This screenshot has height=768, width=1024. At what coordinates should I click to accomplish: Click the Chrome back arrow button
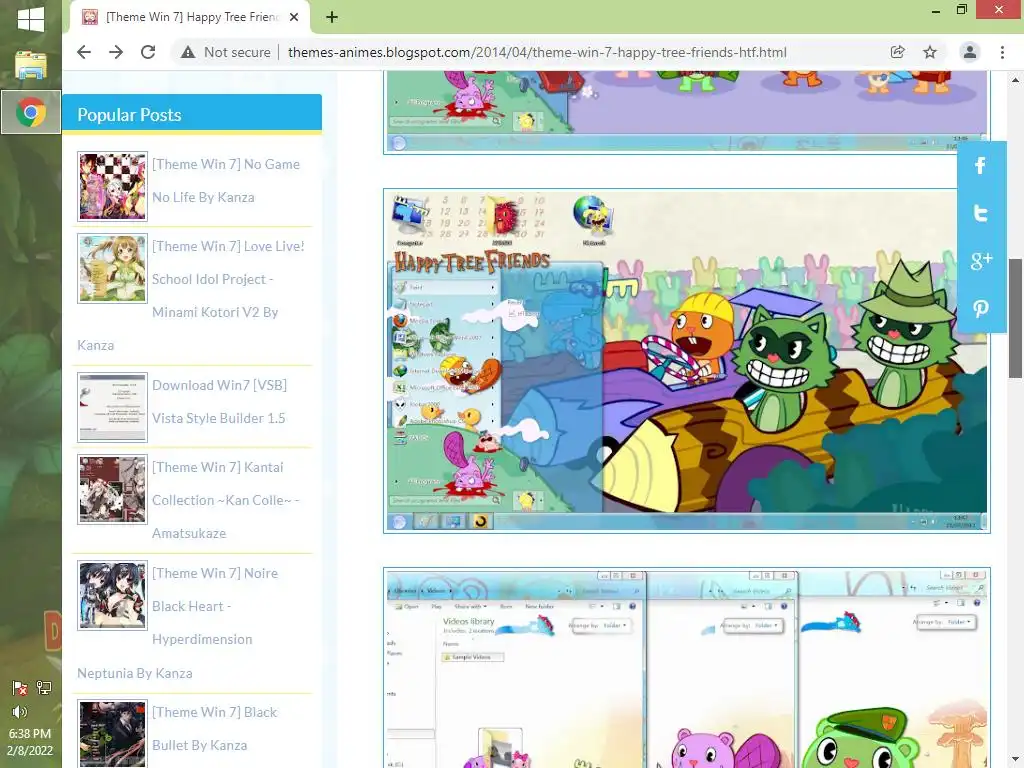click(84, 52)
